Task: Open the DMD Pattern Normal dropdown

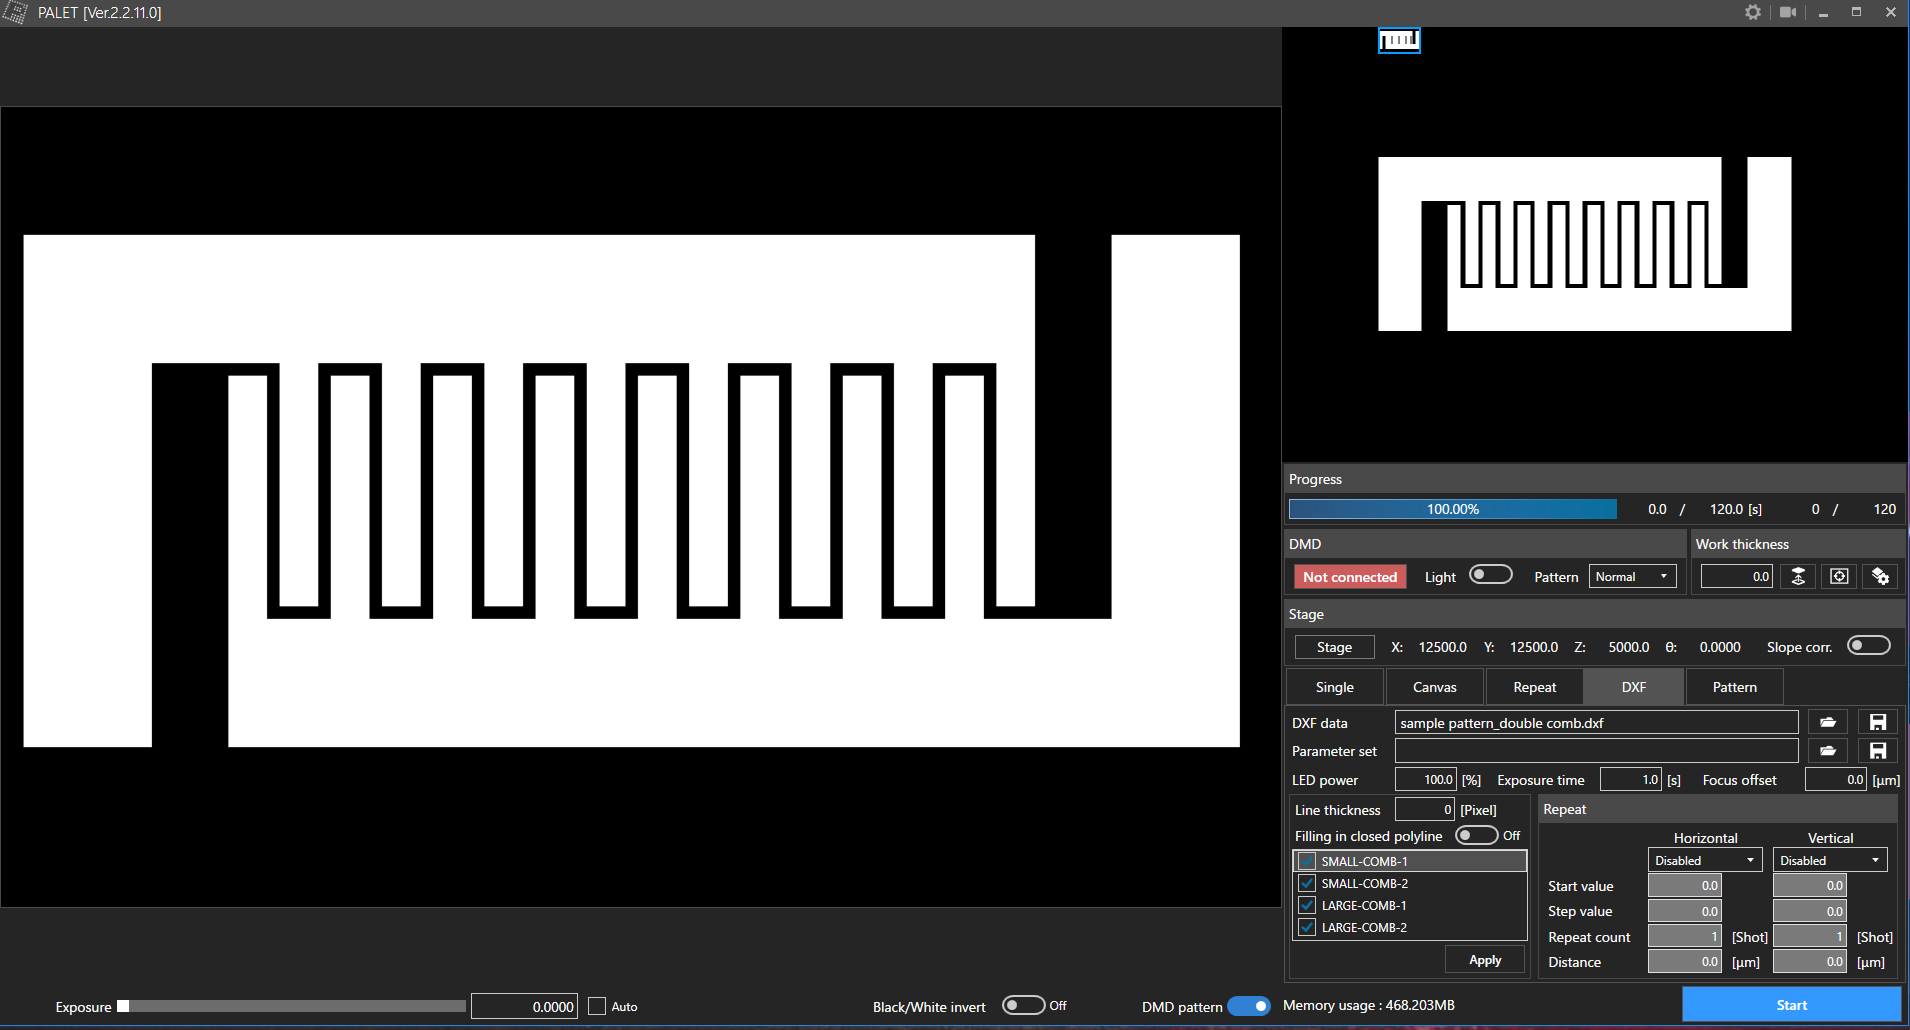Action: point(1632,577)
